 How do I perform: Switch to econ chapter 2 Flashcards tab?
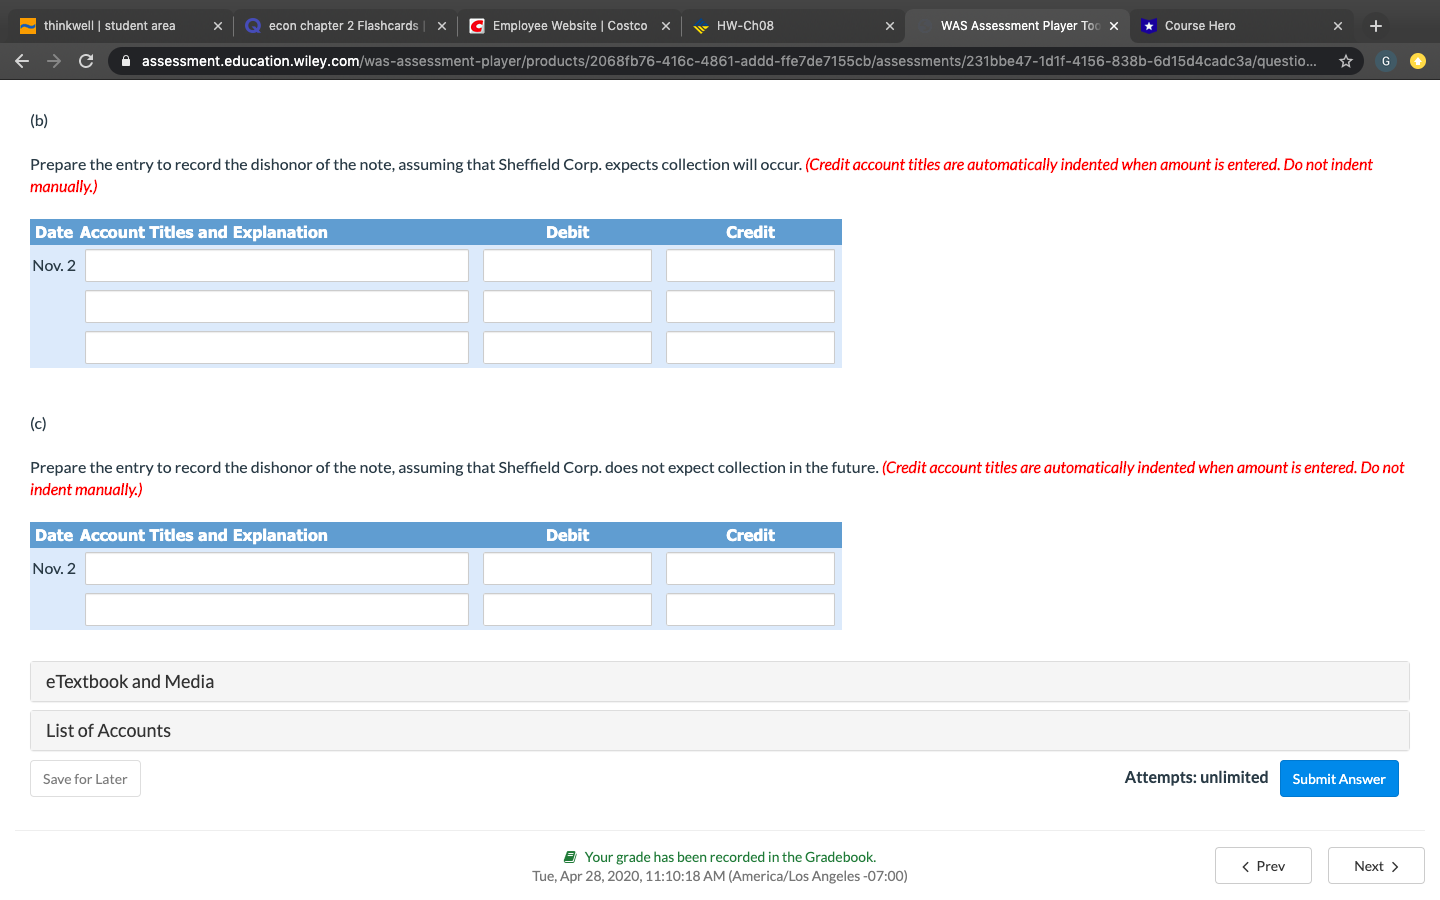(345, 26)
